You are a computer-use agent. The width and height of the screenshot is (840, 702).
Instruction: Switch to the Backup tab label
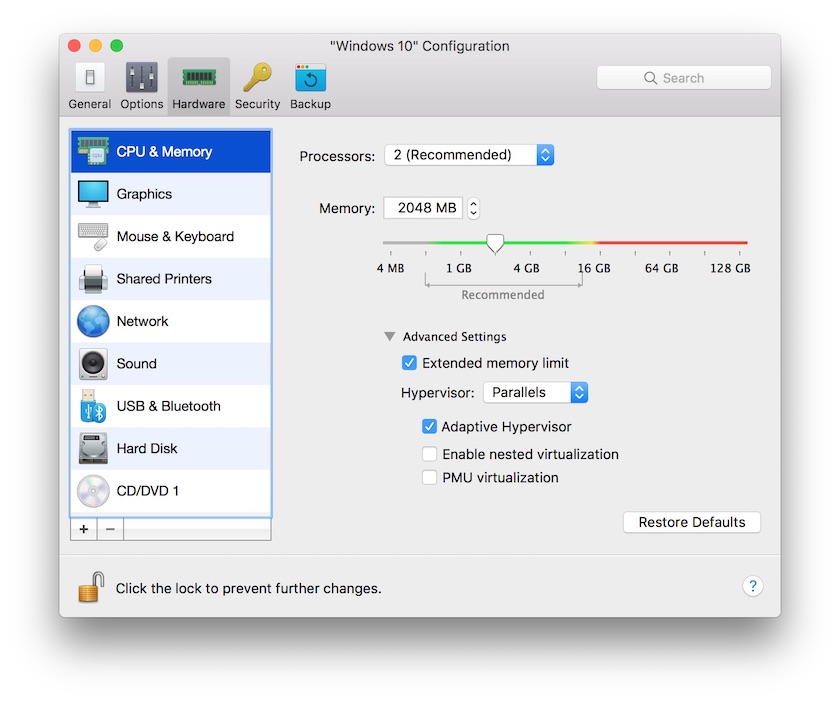(x=310, y=104)
